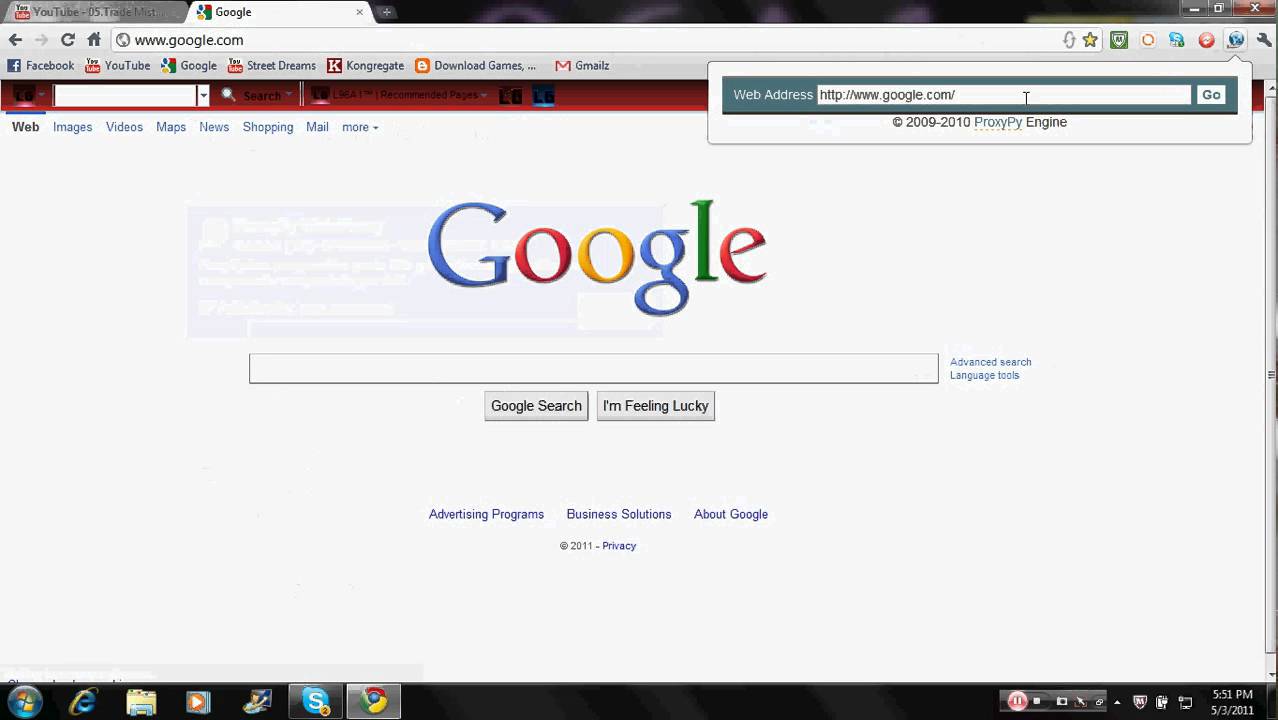
Task: Click the orange circle extension icon
Action: pos(1148,40)
